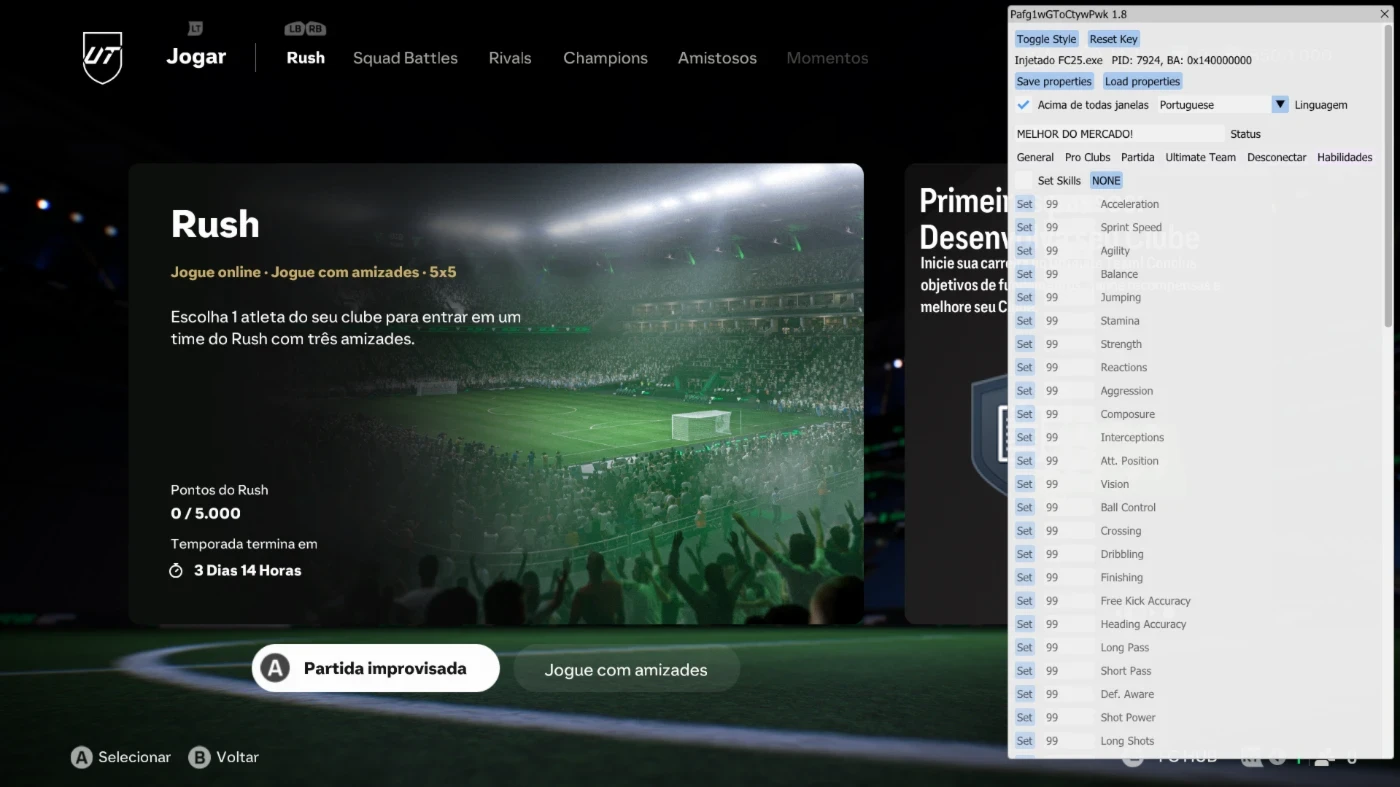Click the Save properties button
The image size is (1400, 787).
click(1054, 81)
